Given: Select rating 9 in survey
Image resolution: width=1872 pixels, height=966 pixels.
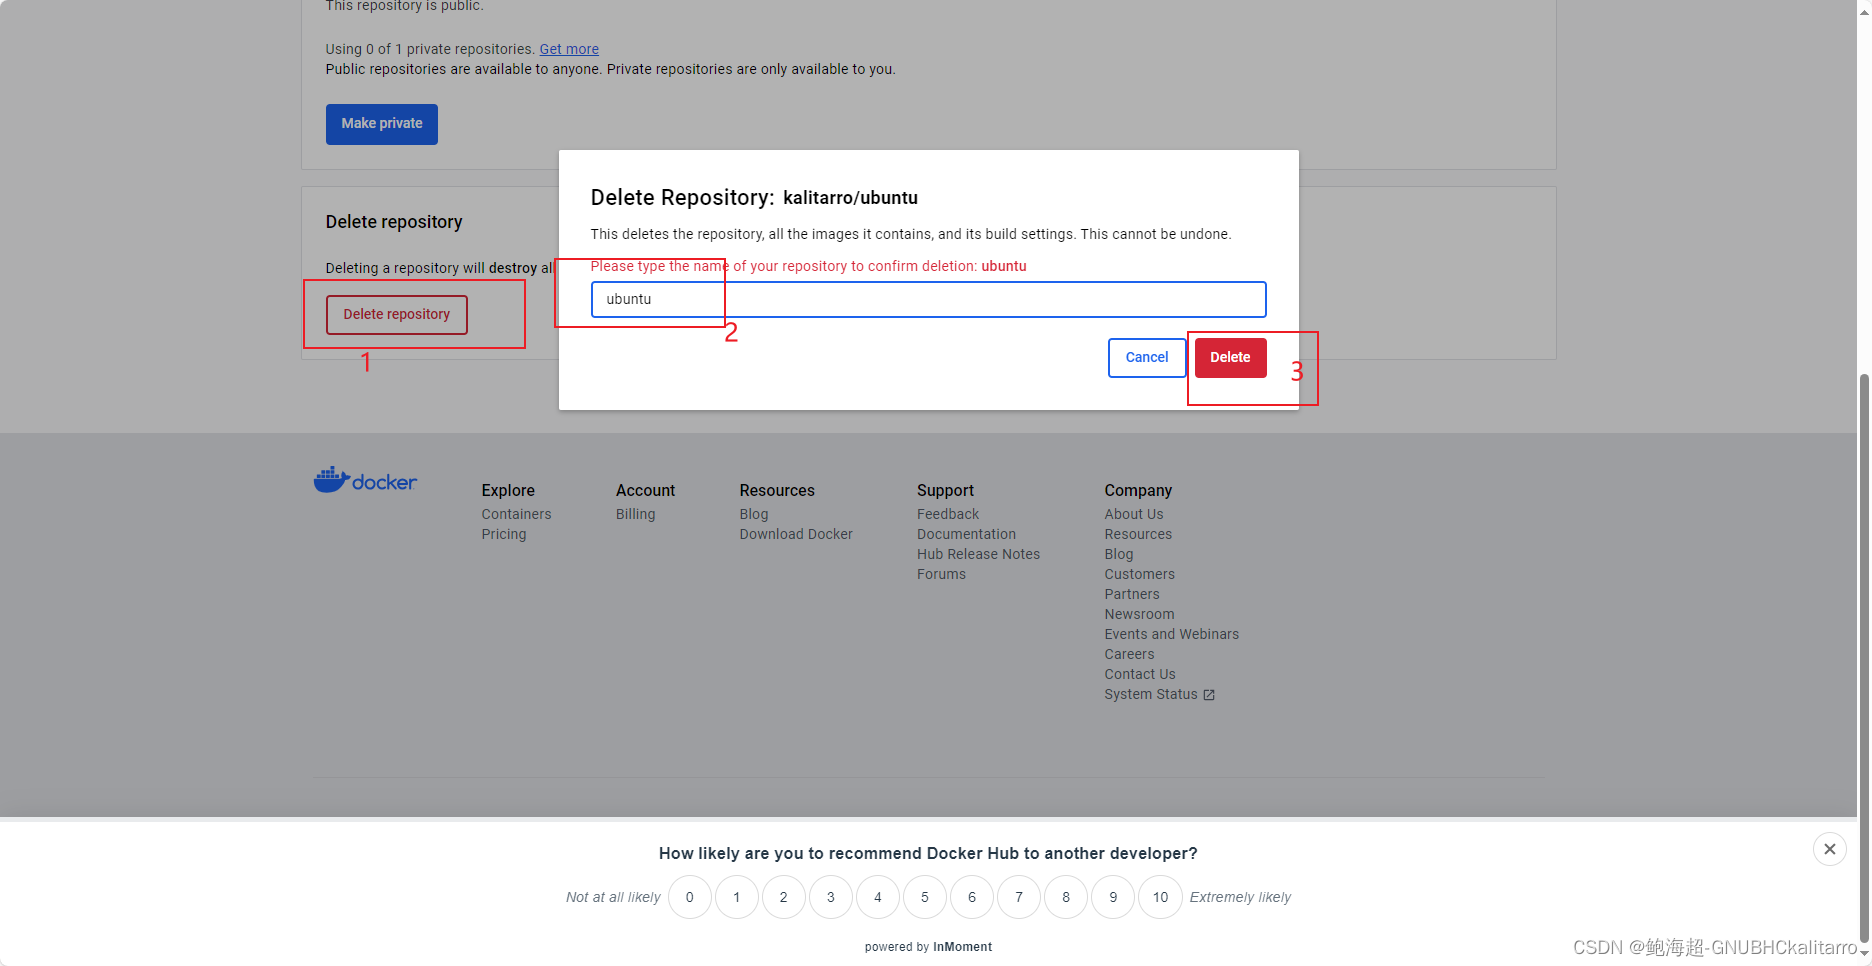Looking at the screenshot, I should pyautogui.click(x=1113, y=897).
